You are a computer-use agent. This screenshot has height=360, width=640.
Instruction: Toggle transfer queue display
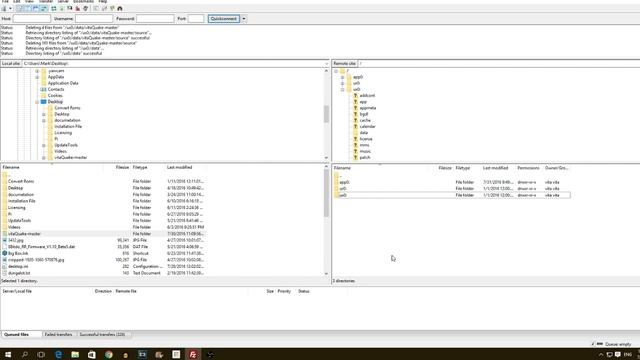coord(44,8)
